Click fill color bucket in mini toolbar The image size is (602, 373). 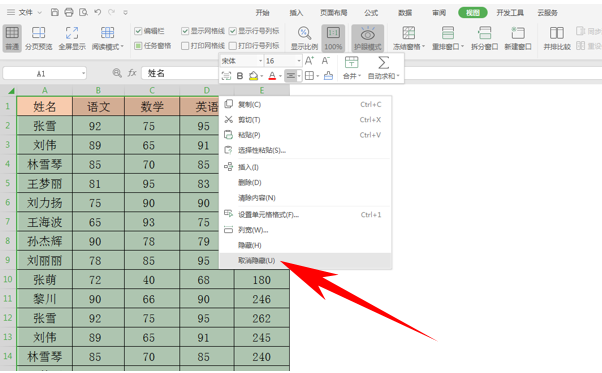253,76
